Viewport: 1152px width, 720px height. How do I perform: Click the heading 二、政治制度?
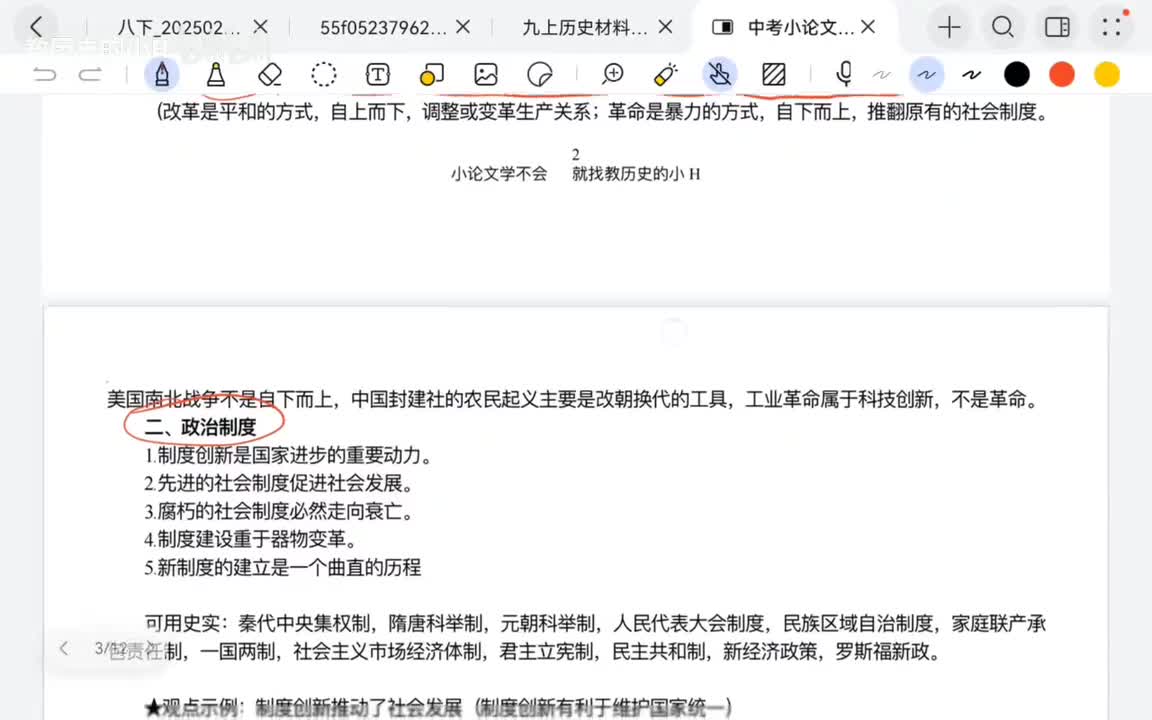tap(200, 427)
